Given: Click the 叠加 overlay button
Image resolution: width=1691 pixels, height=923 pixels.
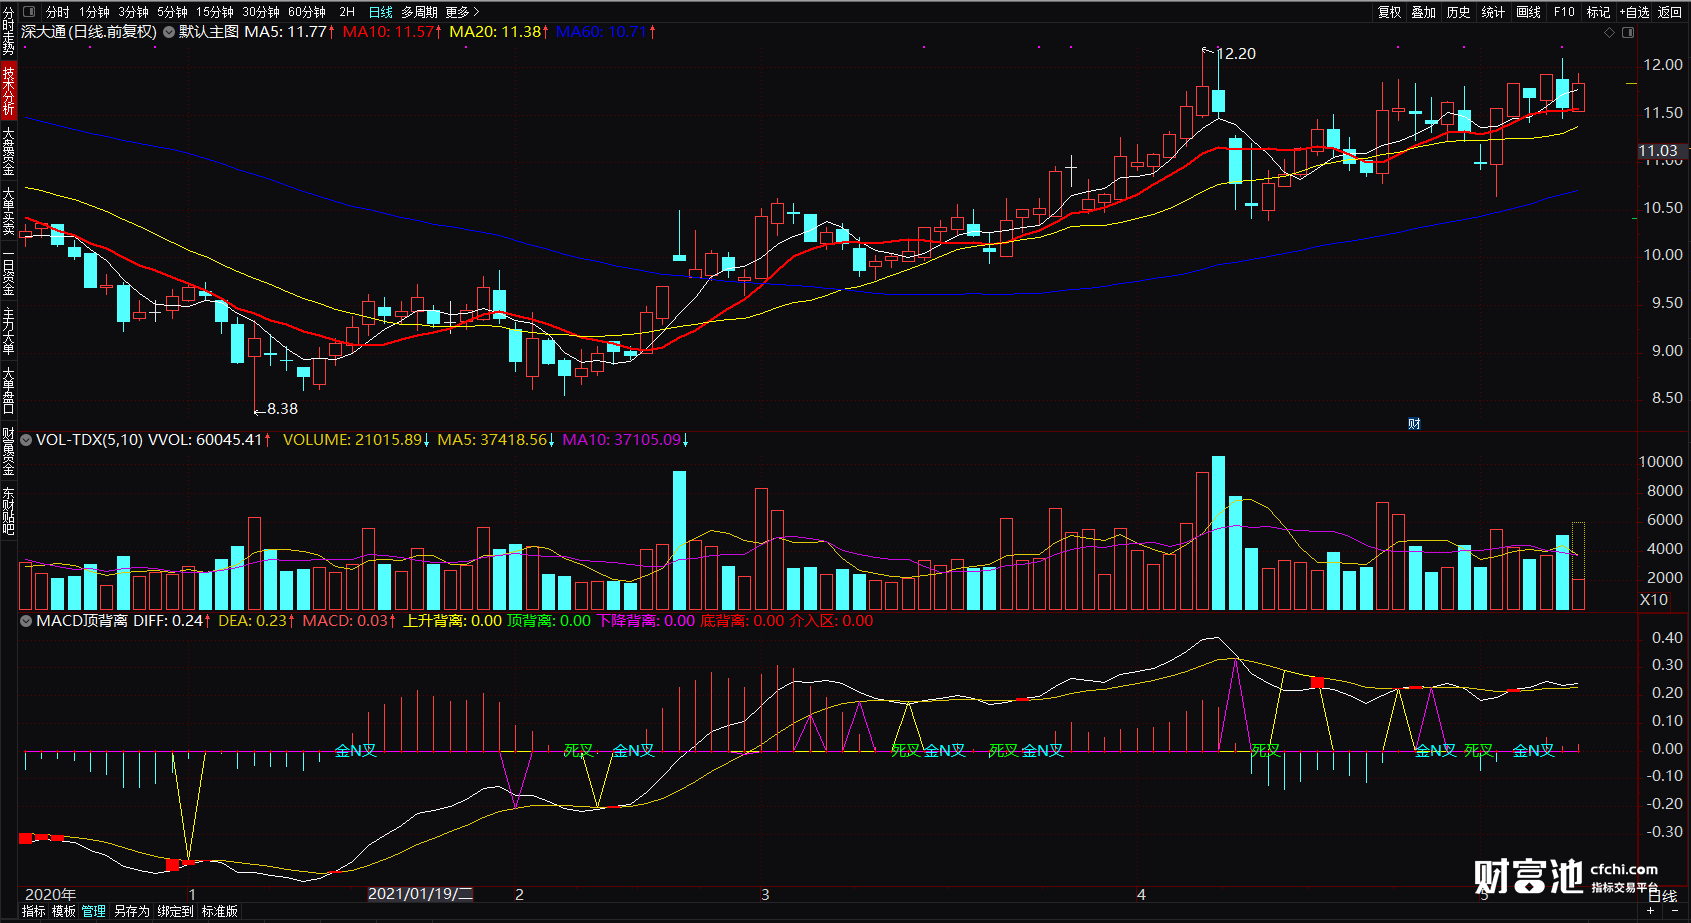Looking at the screenshot, I should [1423, 12].
